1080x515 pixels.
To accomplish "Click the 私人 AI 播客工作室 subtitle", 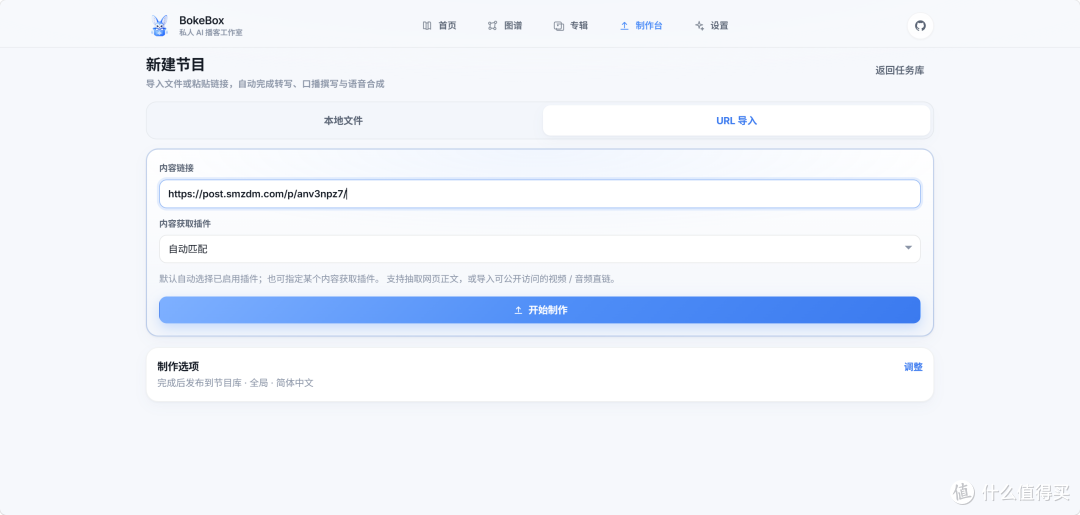I will [x=211, y=33].
